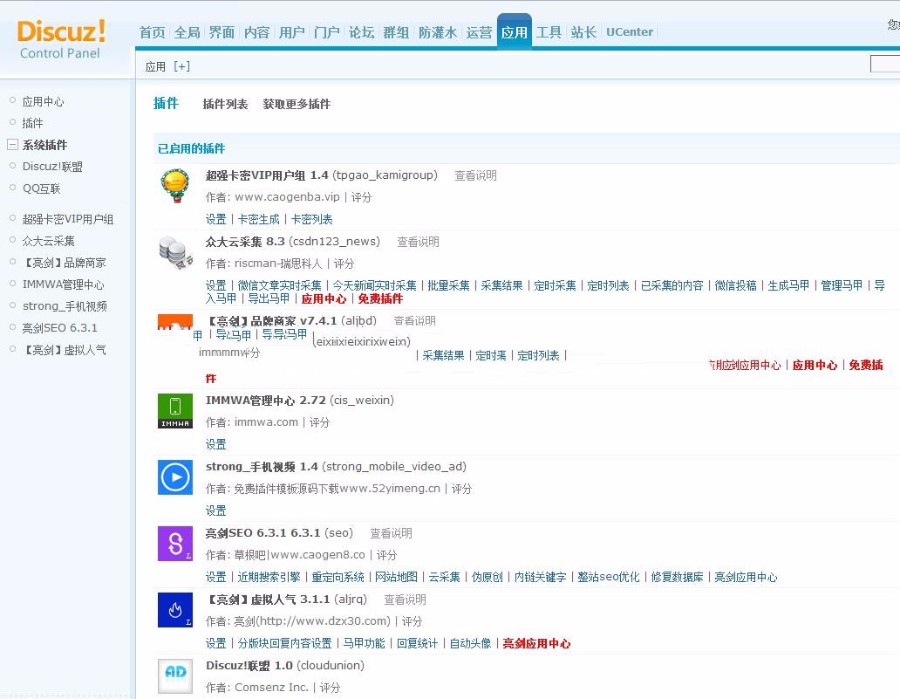Open the 论坛 menu in the top bar

(360, 31)
